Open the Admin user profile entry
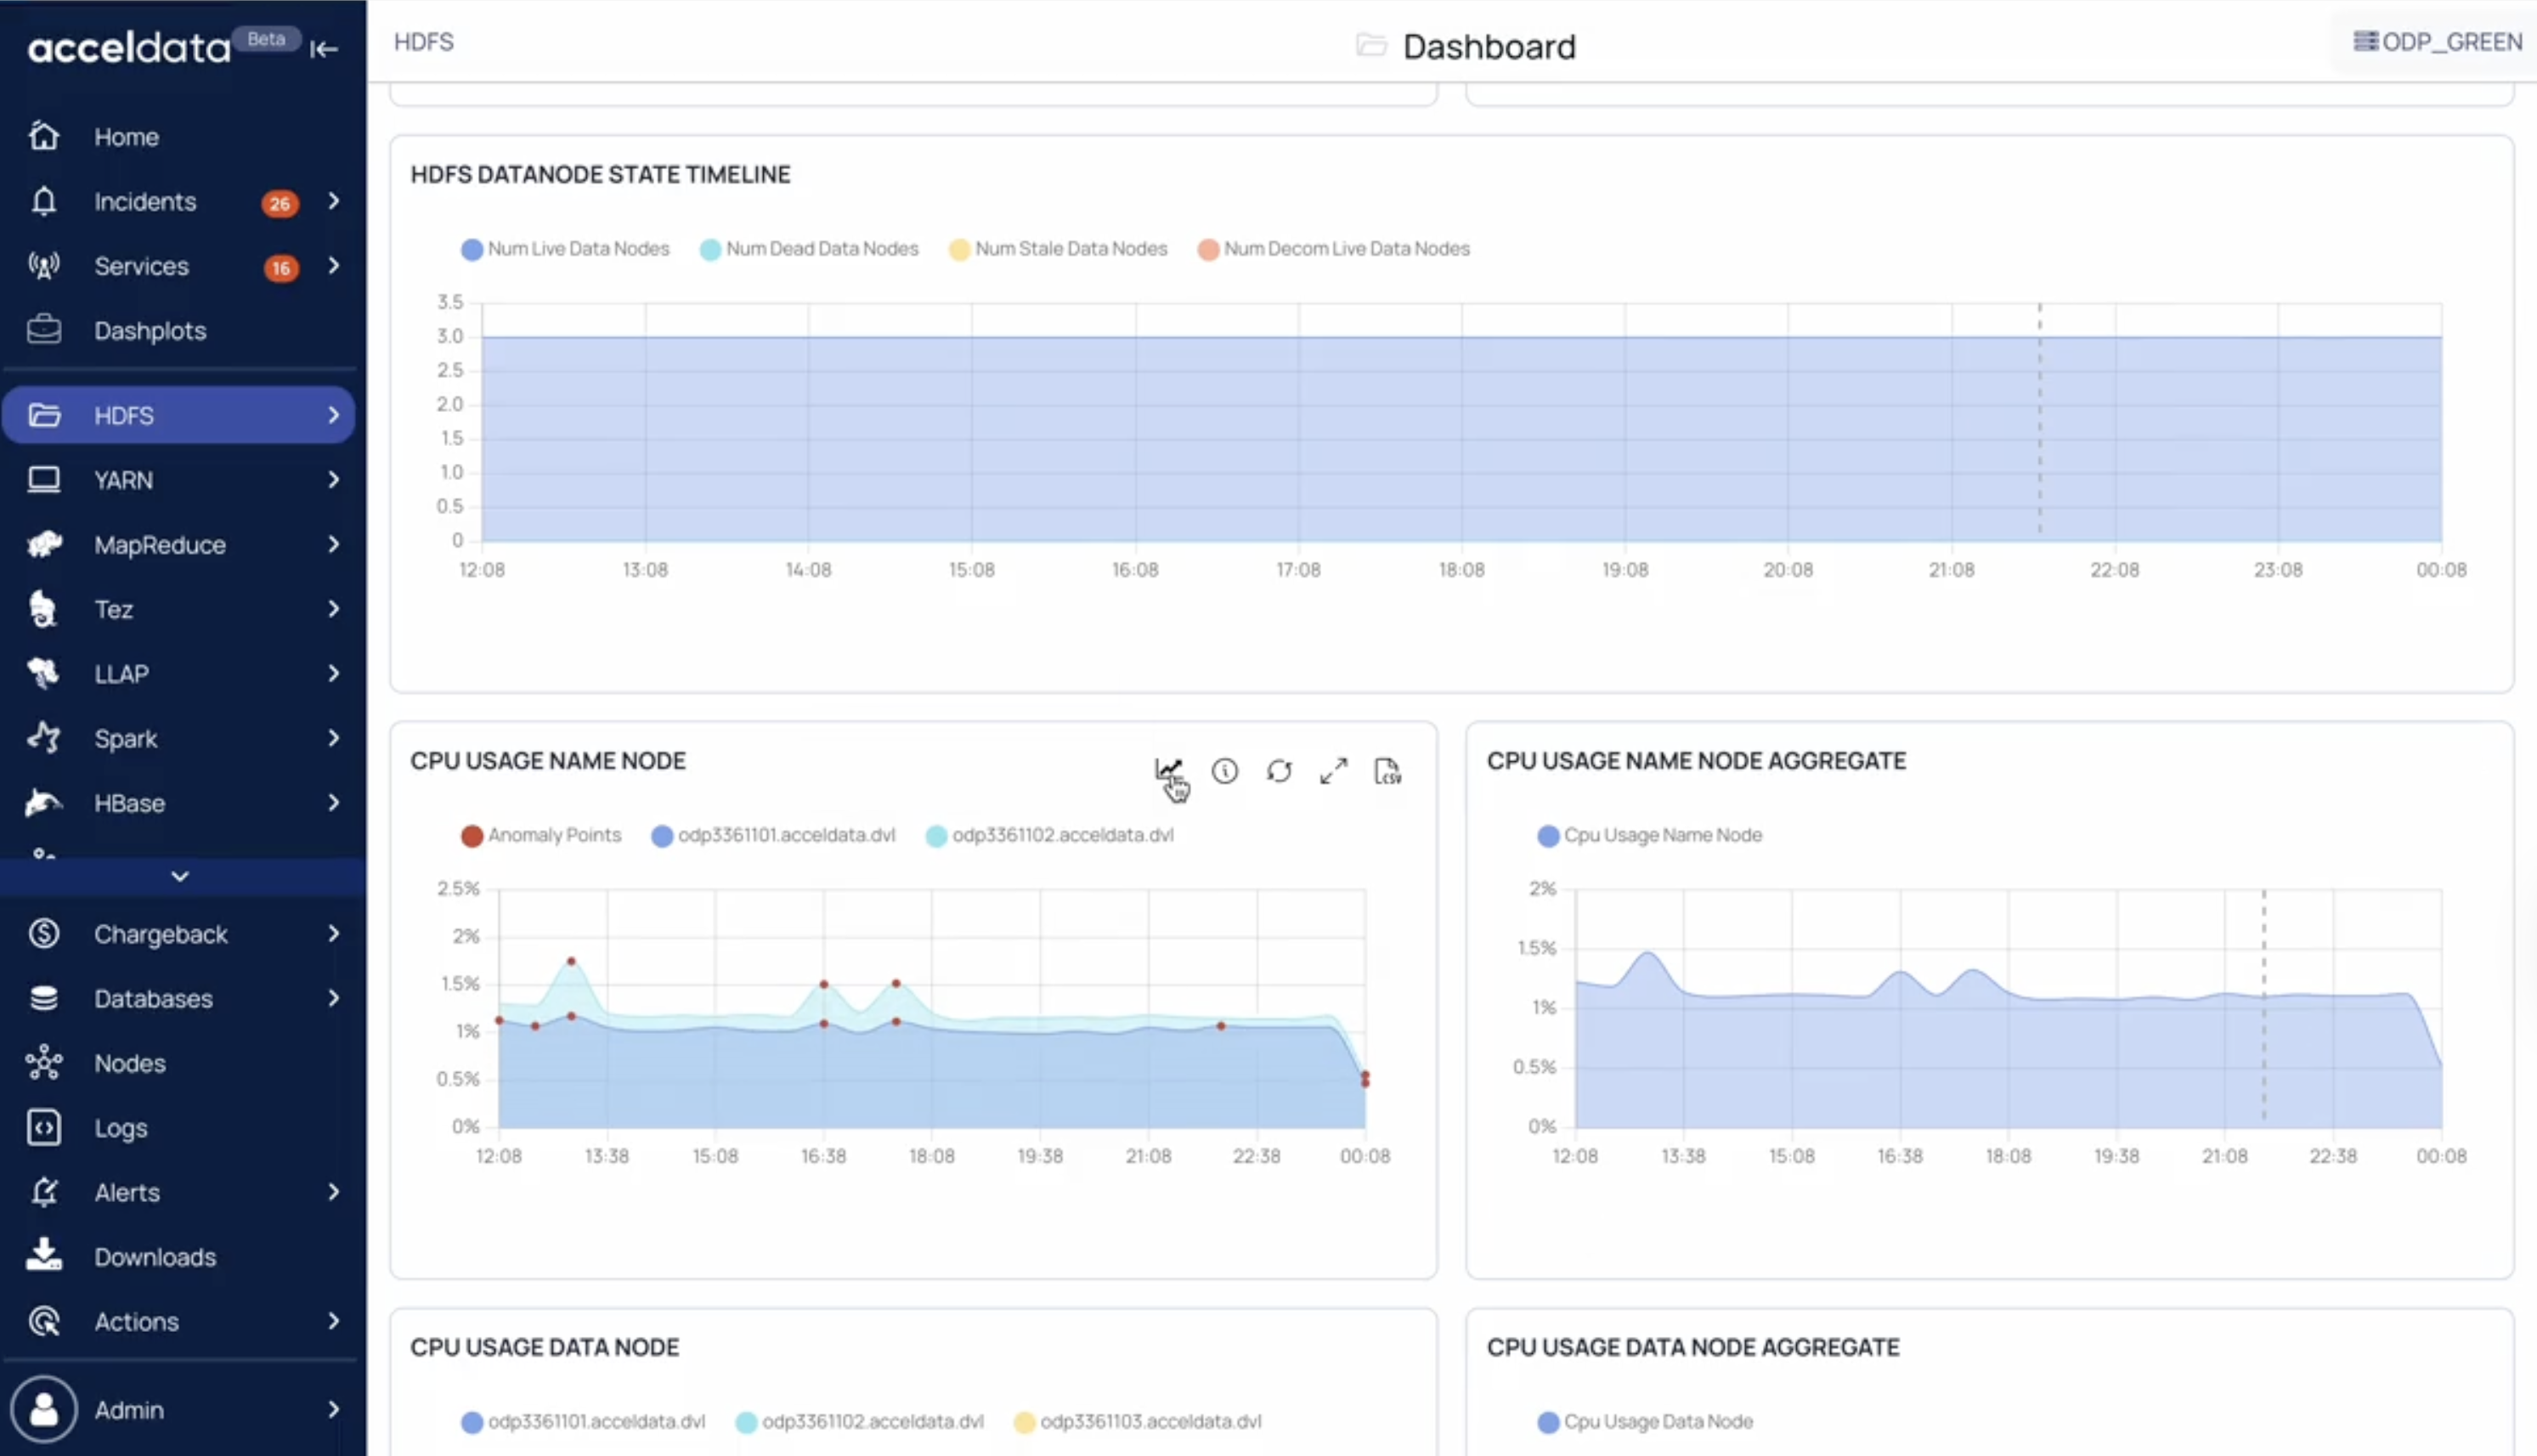 pyautogui.click(x=128, y=1410)
